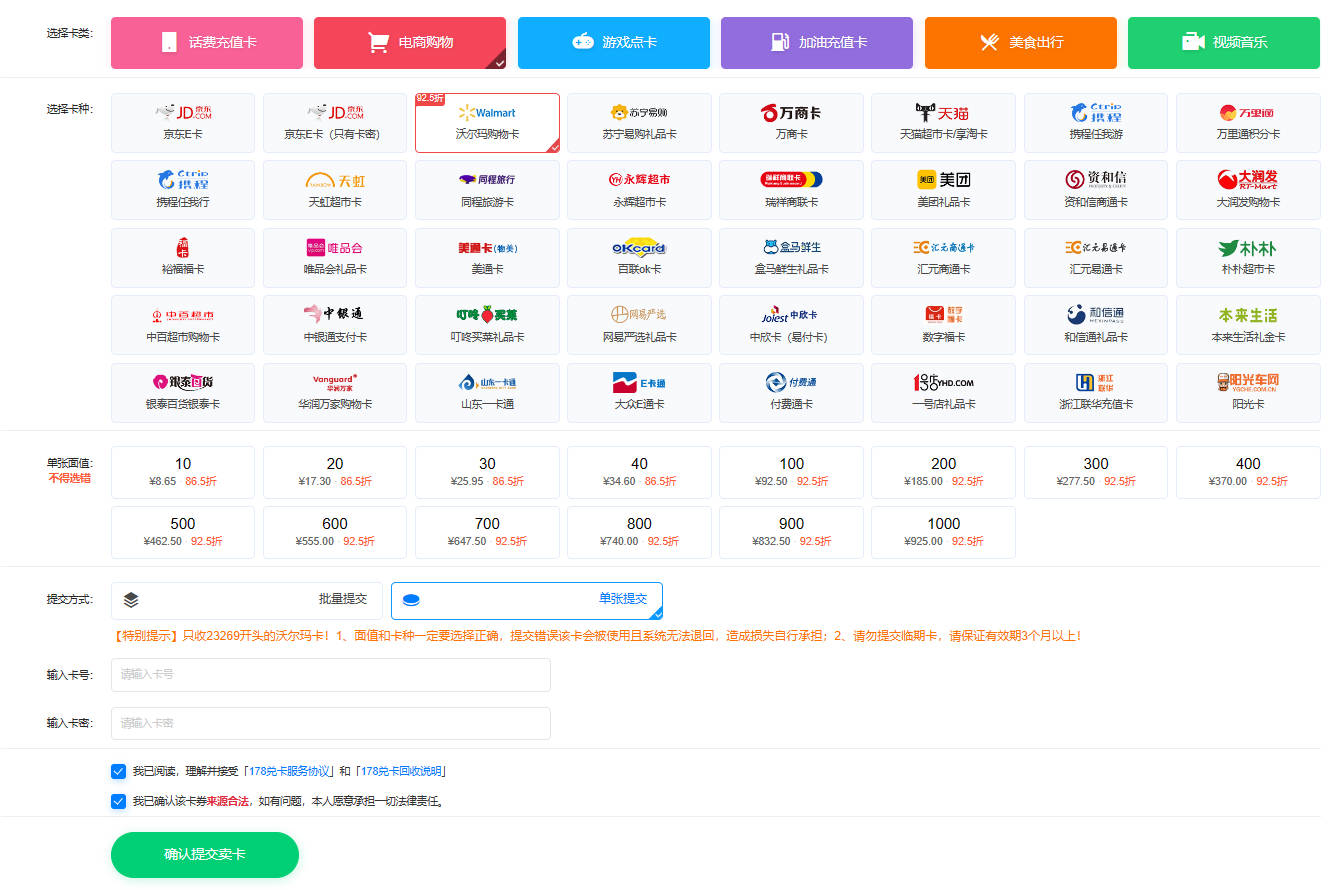Switch to 批量提交 submission mode
Image resolution: width=1332 pixels, height=890 pixels.
(x=247, y=600)
